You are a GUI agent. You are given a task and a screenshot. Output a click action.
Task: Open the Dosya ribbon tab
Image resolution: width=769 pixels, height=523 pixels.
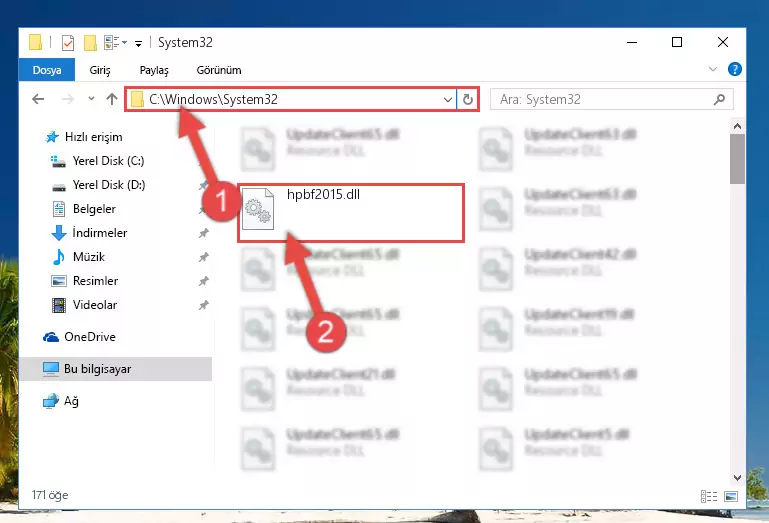(x=47, y=70)
